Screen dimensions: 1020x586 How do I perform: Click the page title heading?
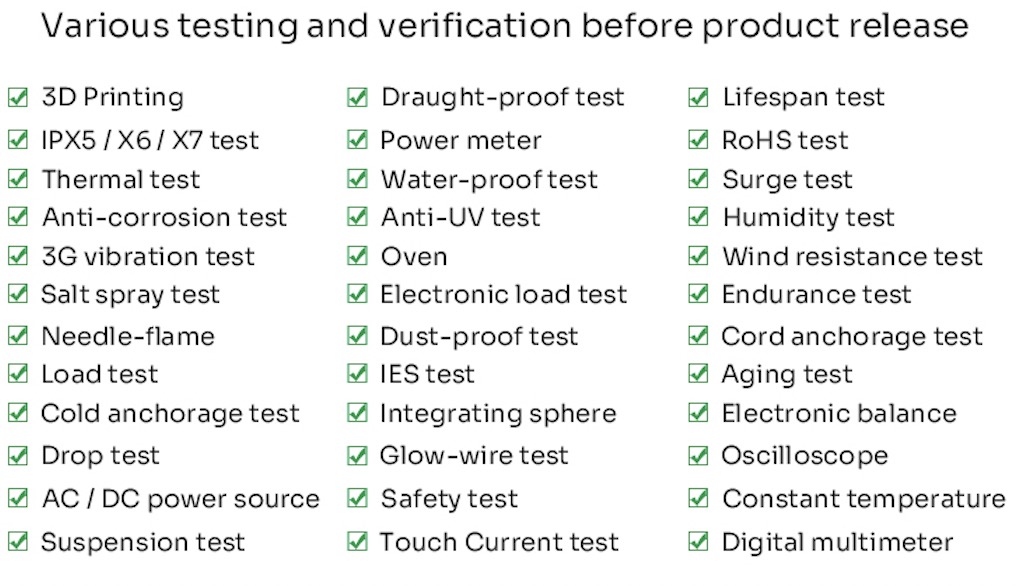pos(505,26)
